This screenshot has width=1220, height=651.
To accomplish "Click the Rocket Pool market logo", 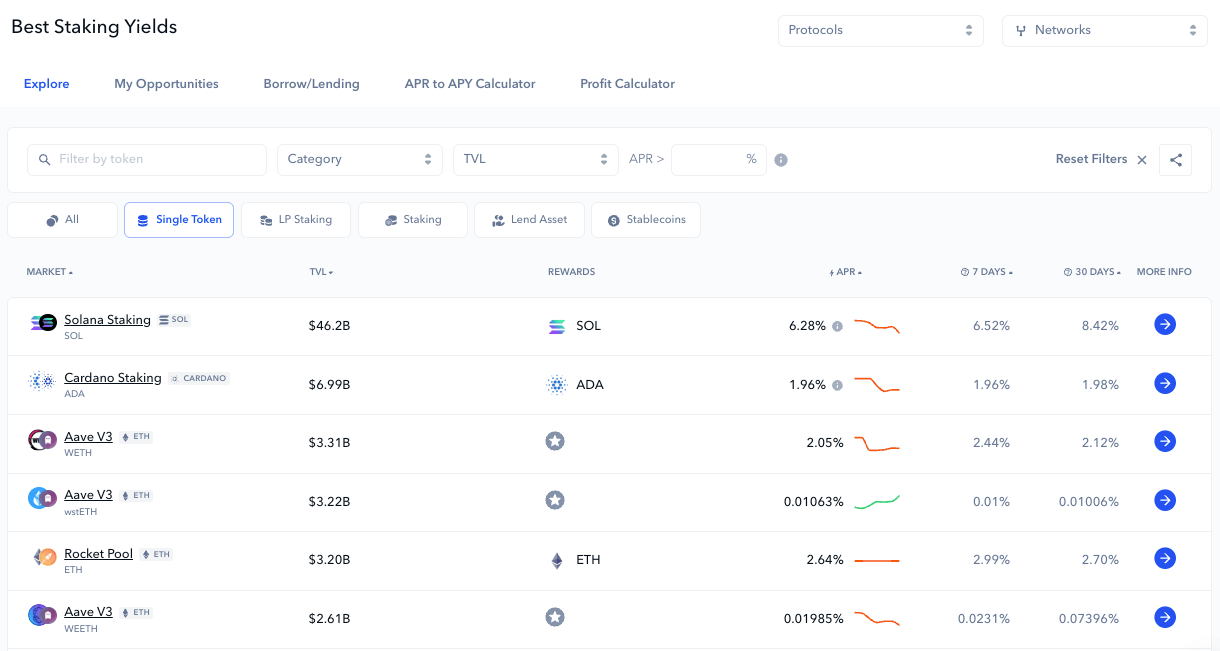I will (43, 557).
